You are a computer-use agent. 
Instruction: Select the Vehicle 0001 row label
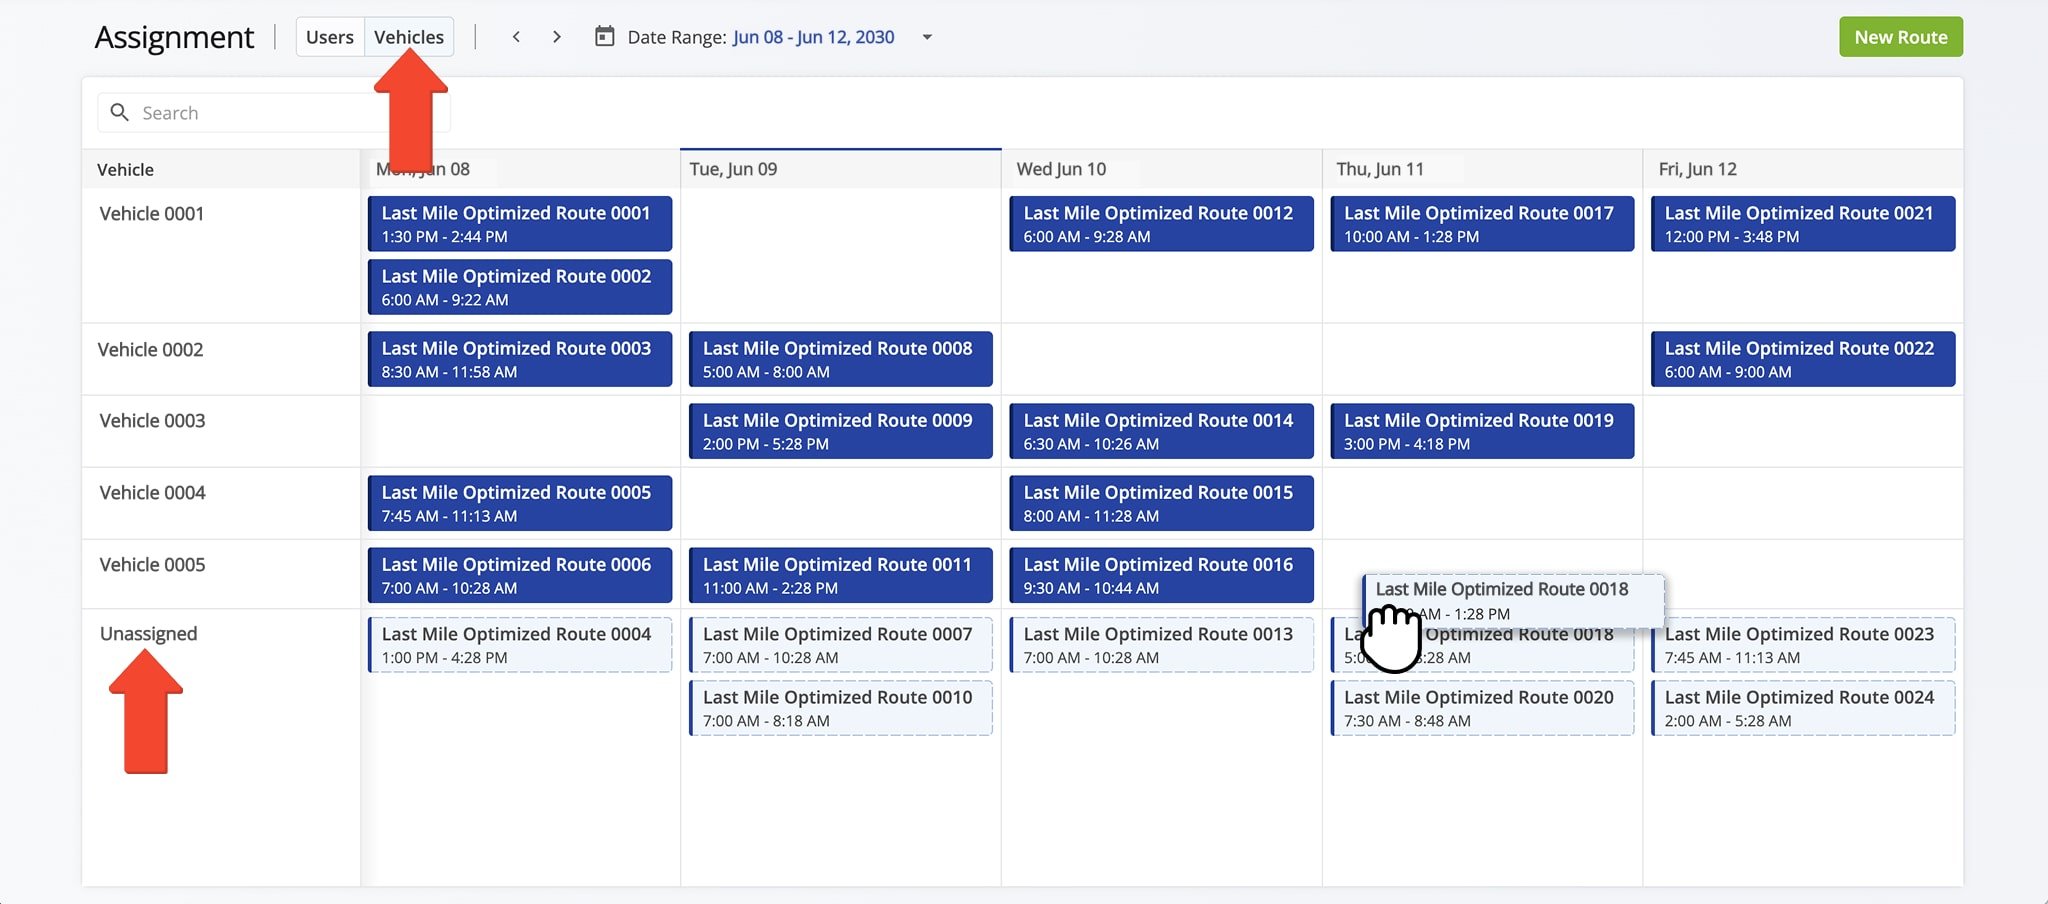pos(151,214)
